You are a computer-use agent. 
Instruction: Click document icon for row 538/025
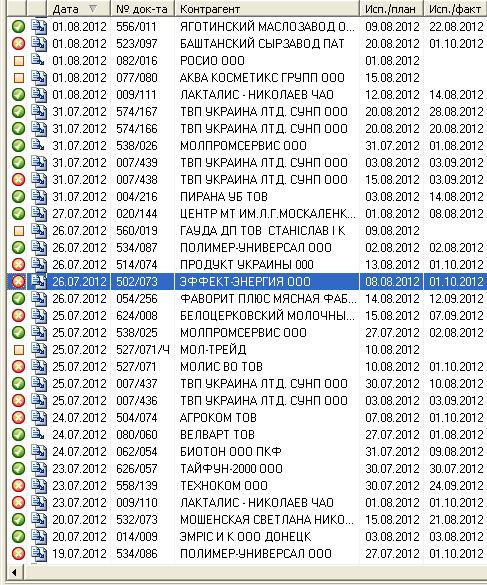click(x=39, y=333)
